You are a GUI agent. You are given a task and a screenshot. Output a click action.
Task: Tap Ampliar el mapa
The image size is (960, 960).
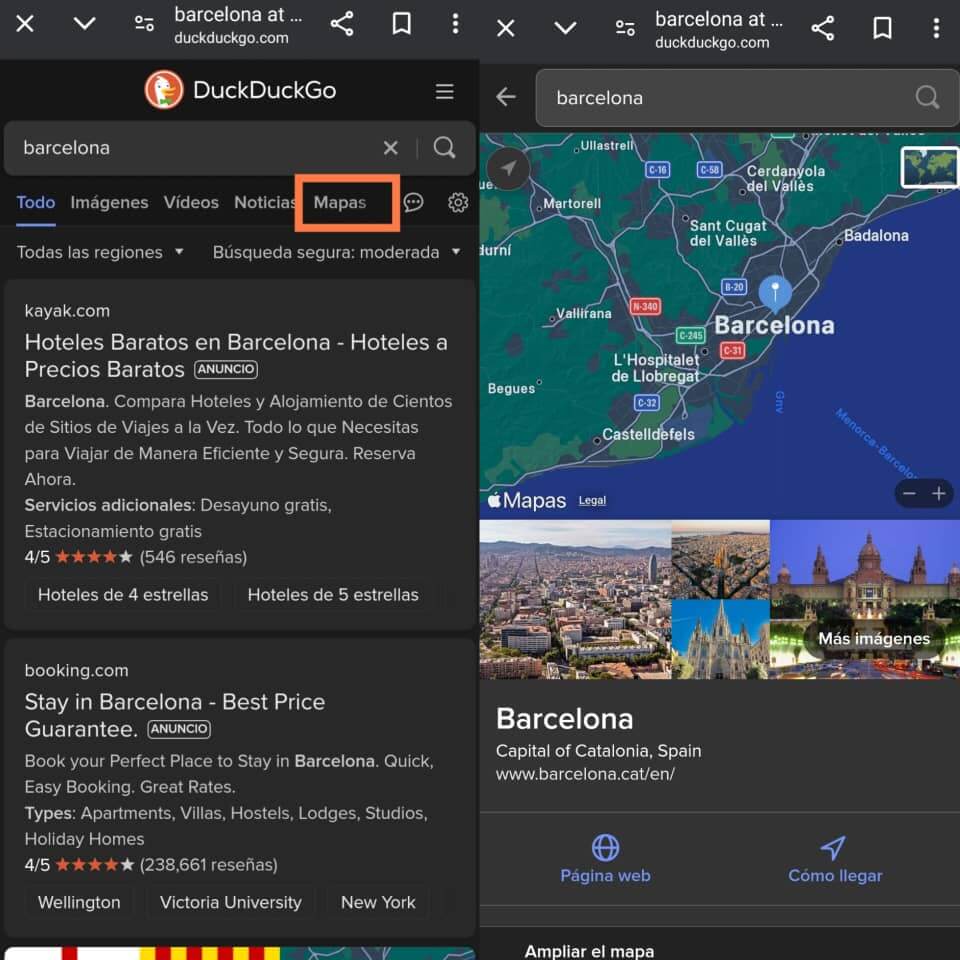589,951
